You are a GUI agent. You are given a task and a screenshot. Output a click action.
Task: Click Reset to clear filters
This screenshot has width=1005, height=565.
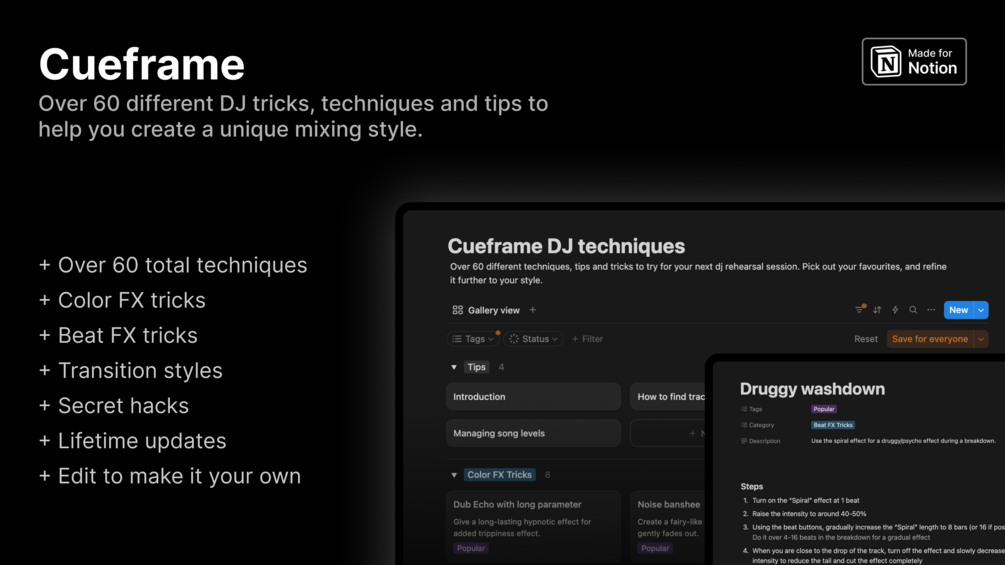click(866, 339)
